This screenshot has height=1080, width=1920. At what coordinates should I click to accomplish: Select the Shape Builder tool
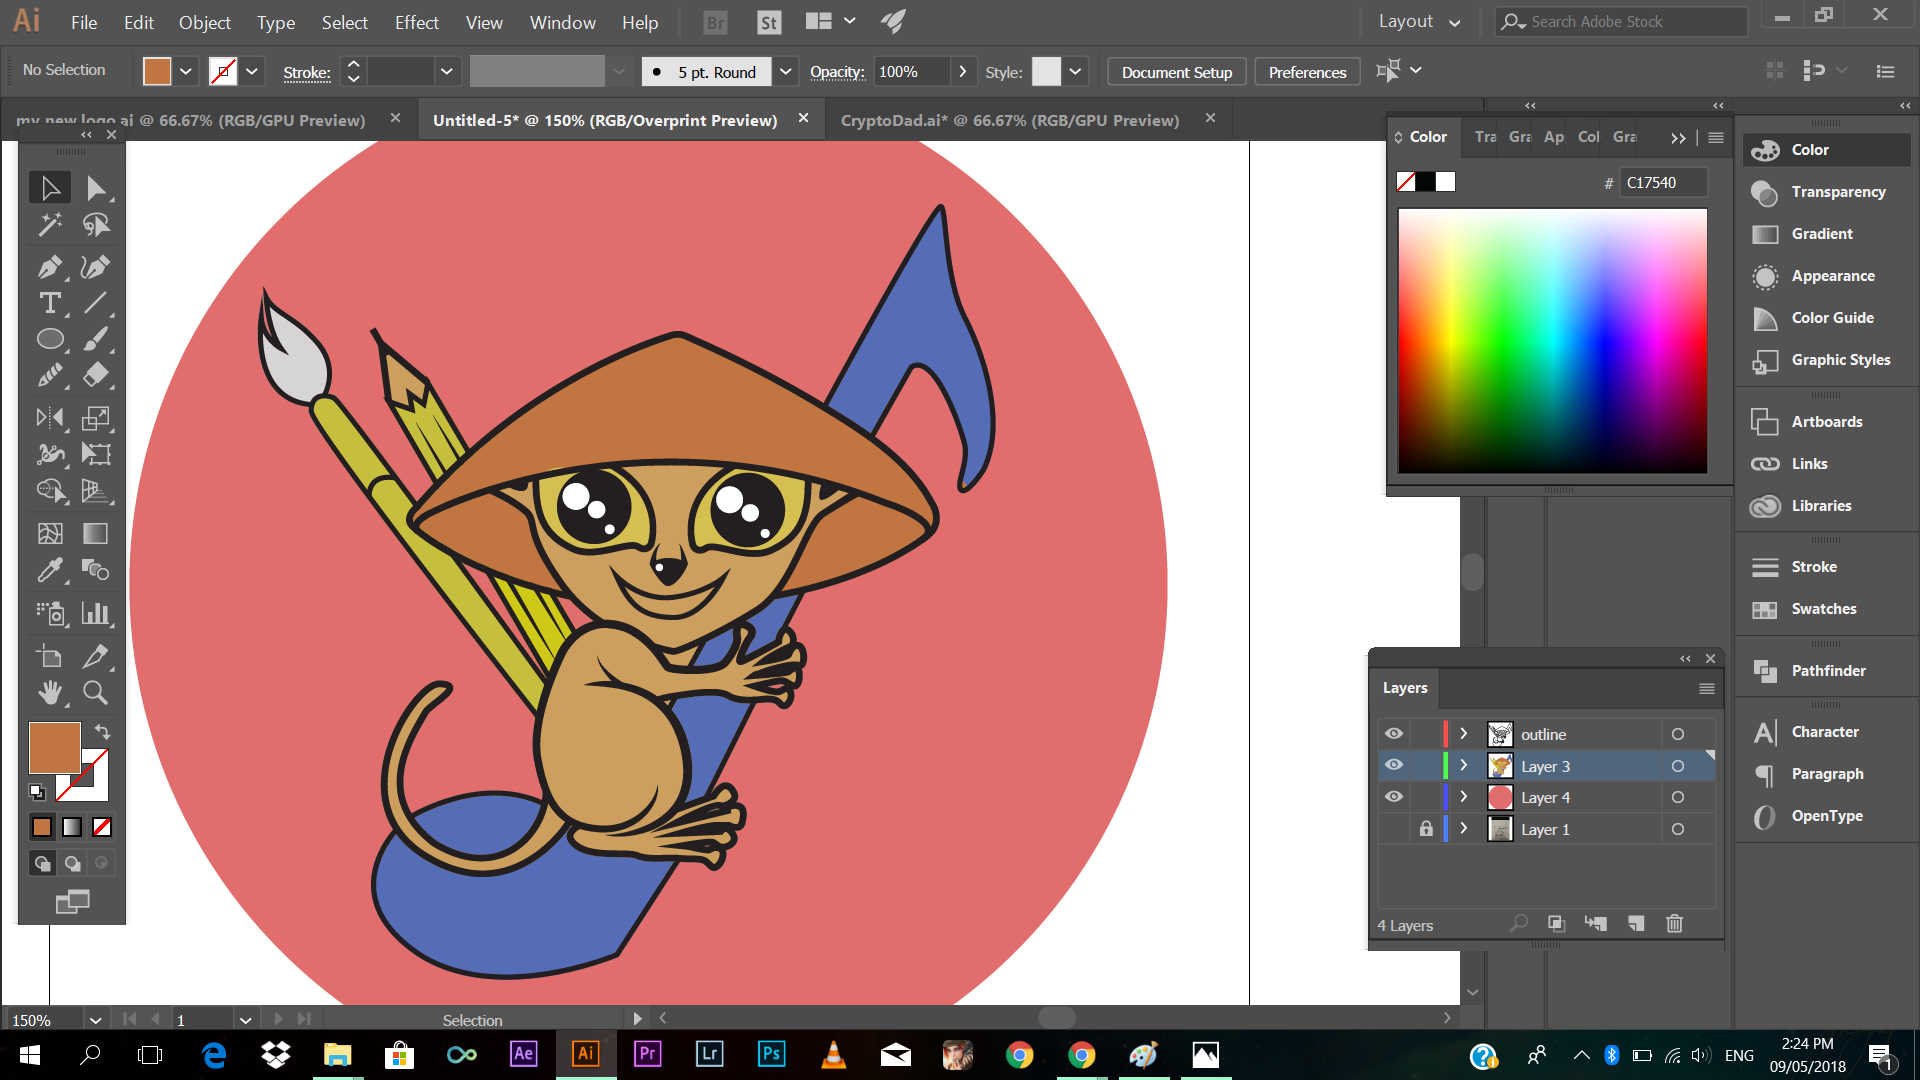tap(49, 491)
